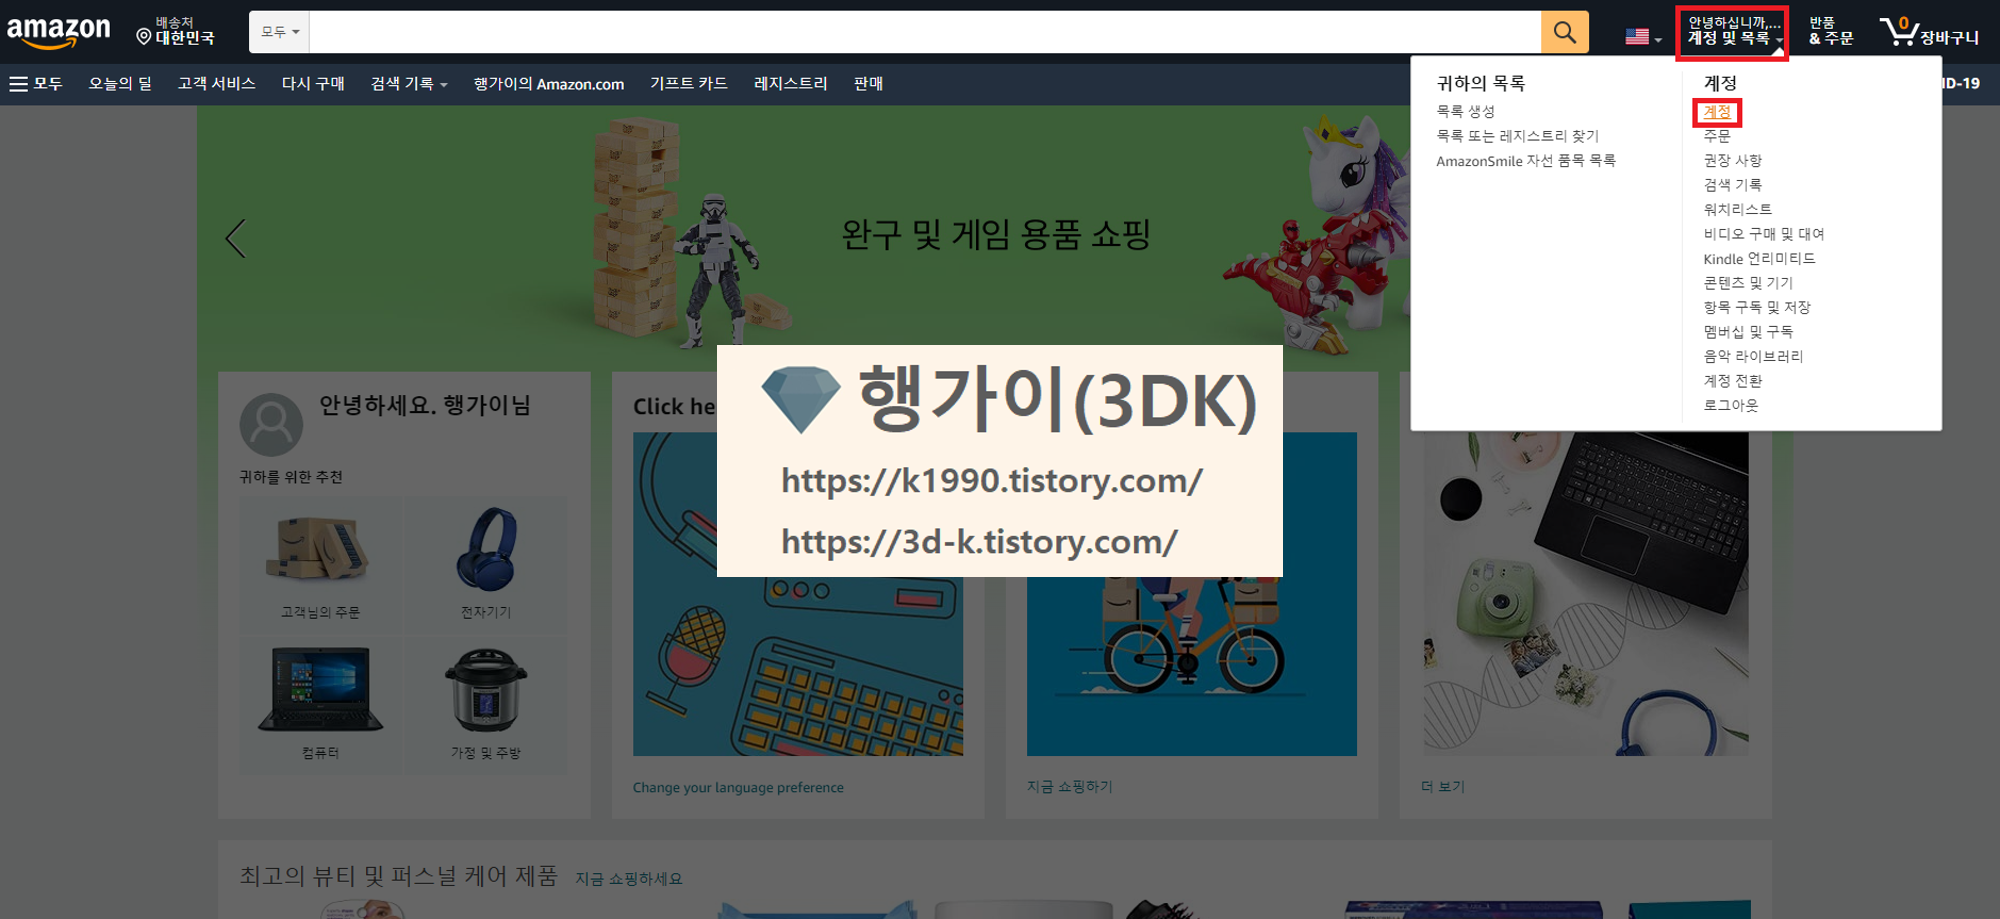Click 콘텐츠 및 기기 in flyout
2000x919 pixels.
(1748, 283)
